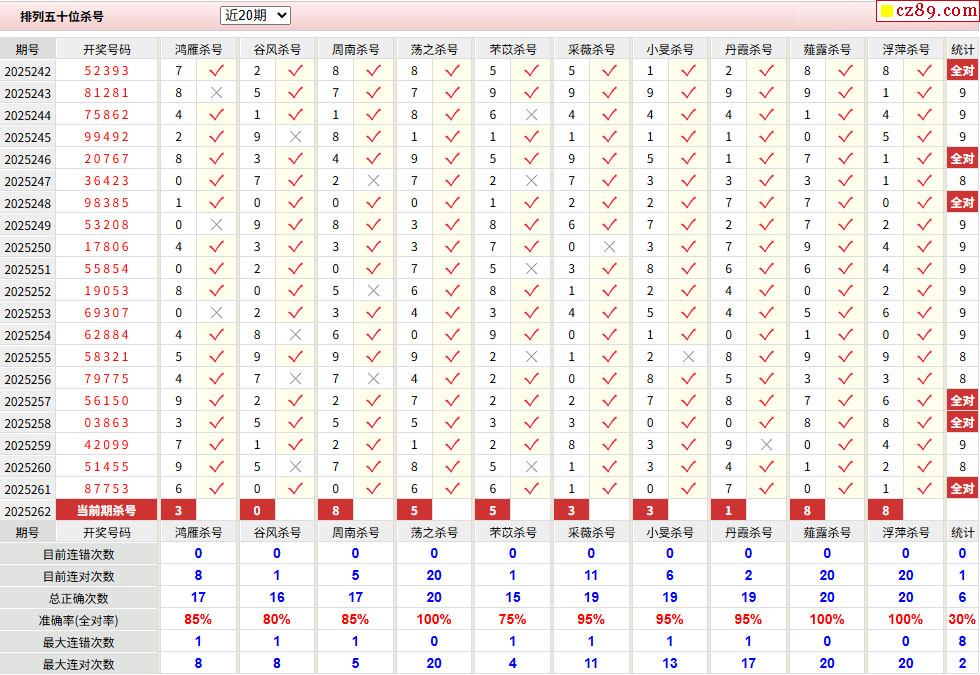Click the X mark in row 2025260 under 芣苡杀号
This screenshot has height=675, width=980.
[531, 467]
